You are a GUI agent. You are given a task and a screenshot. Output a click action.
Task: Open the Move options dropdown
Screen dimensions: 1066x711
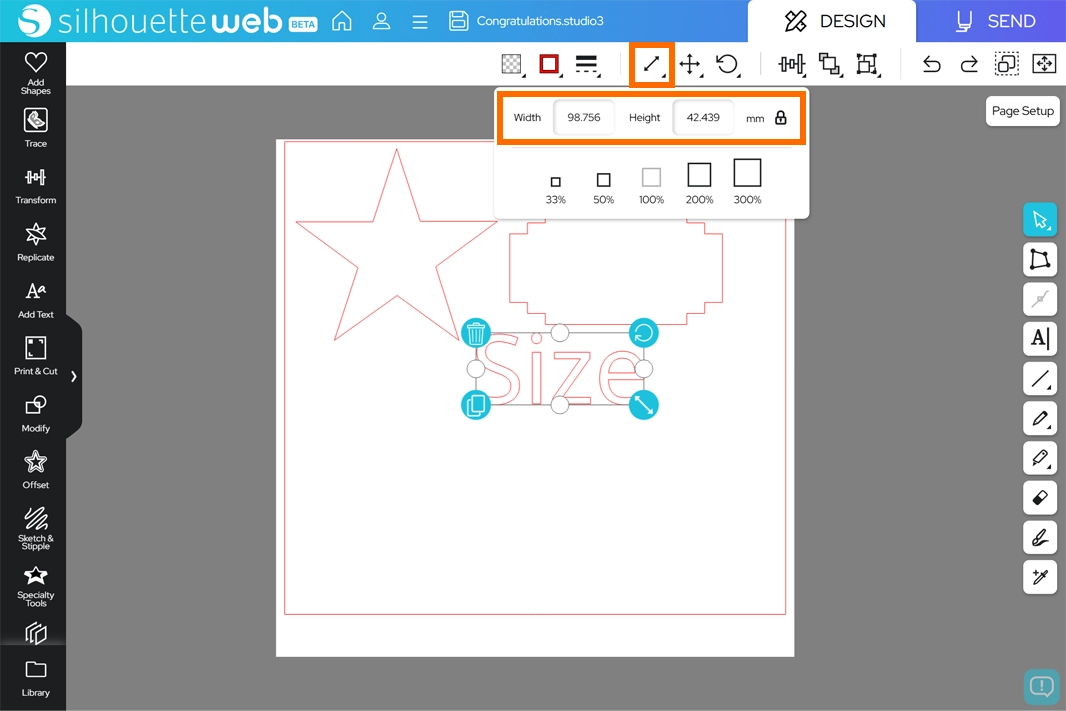tap(690, 65)
